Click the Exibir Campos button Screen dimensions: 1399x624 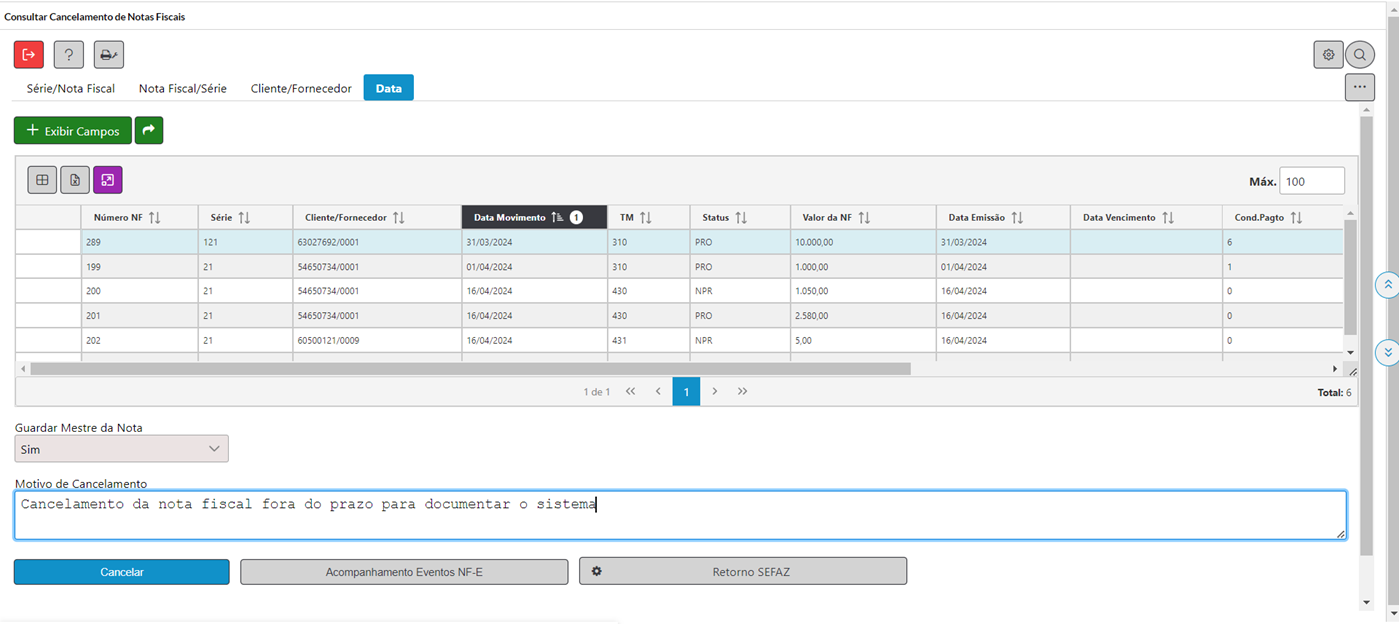(x=72, y=131)
